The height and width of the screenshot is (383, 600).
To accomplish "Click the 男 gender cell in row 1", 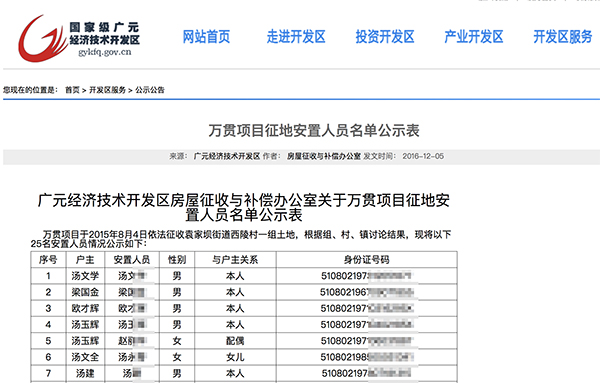I will tap(177, 276).
